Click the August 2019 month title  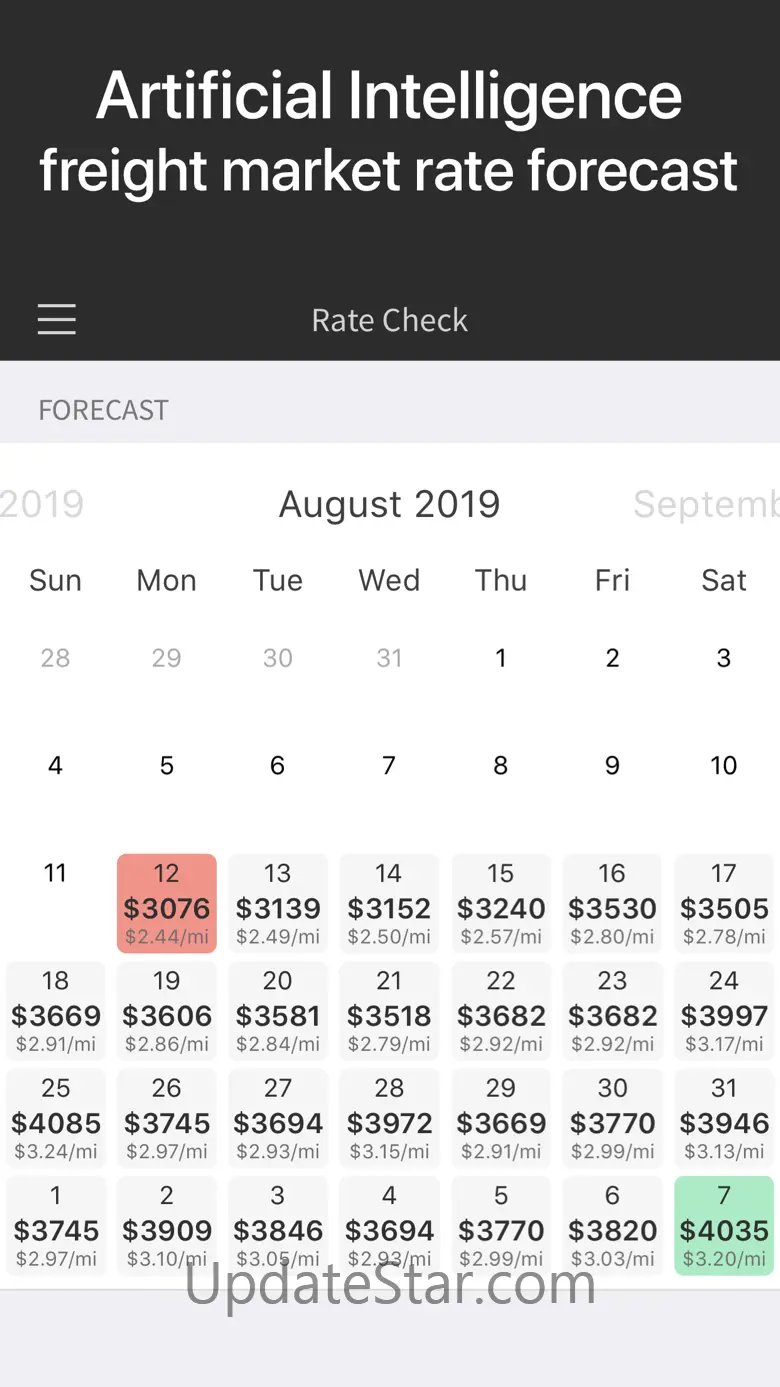pos(389,504)
